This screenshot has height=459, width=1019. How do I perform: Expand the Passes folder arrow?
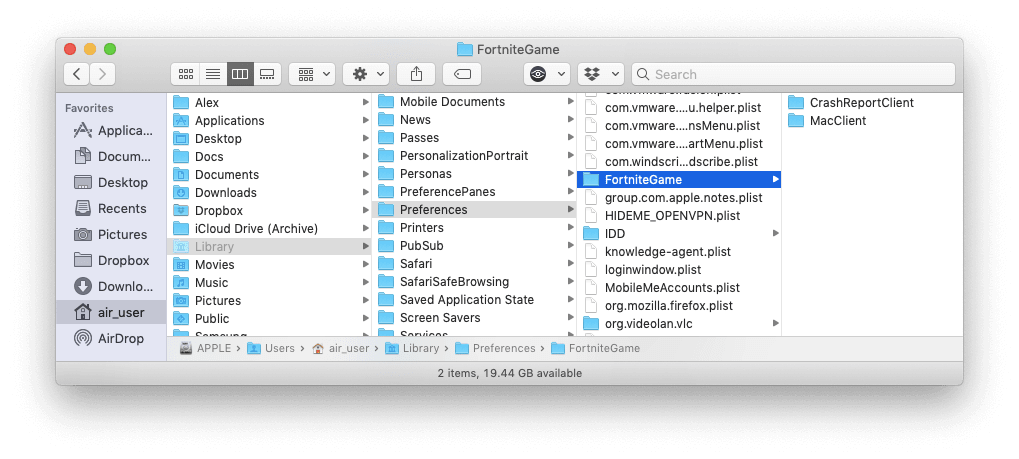pos(570,138)
